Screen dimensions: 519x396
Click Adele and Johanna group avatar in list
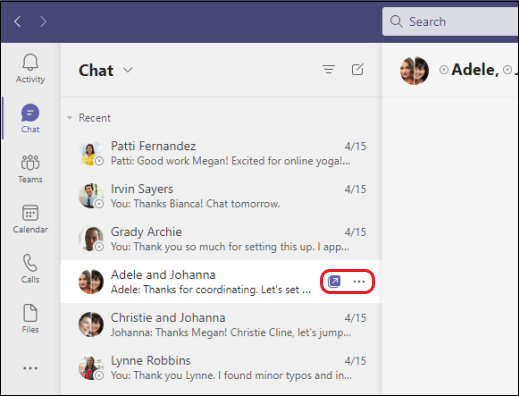91,282
